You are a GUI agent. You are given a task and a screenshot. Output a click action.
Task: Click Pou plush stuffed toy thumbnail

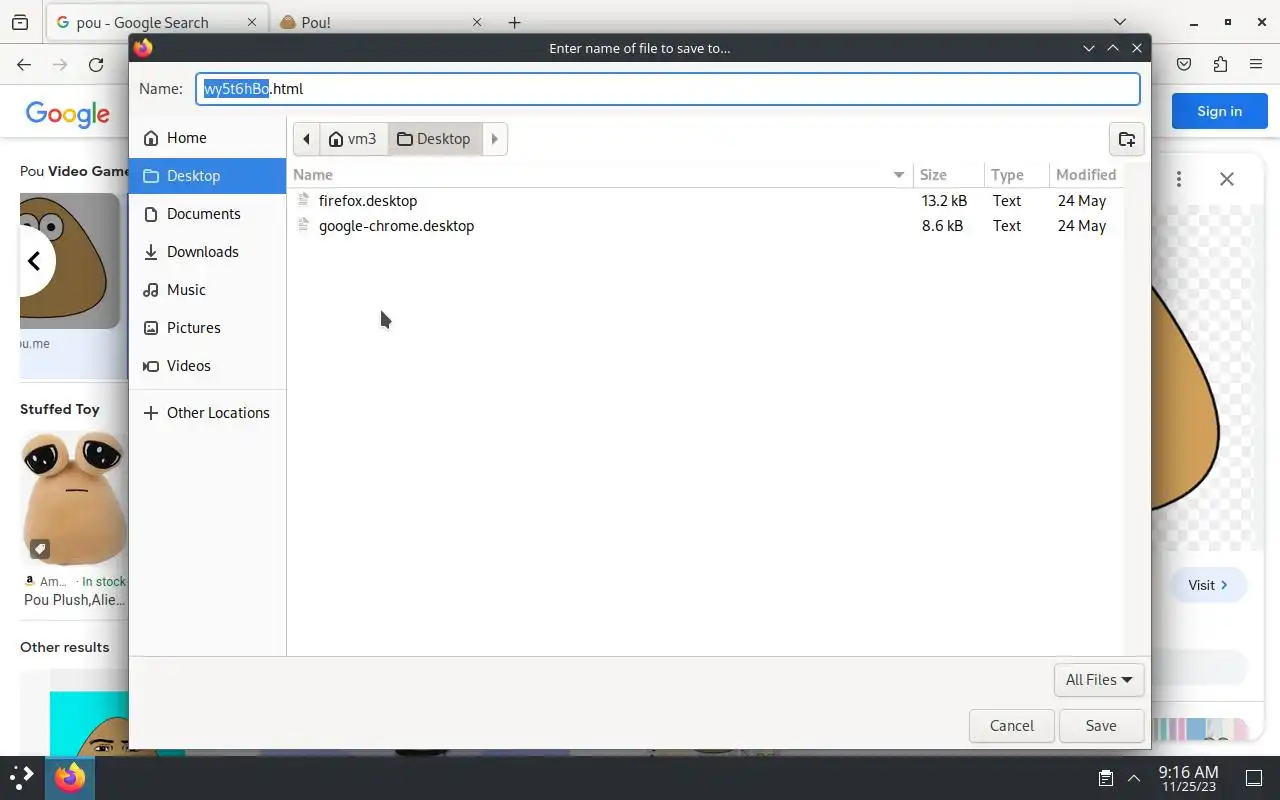click(74, 499)
